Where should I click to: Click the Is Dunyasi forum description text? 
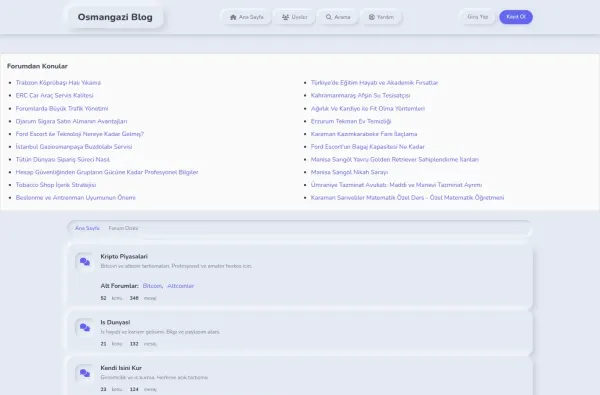click(x=160, y=332)
